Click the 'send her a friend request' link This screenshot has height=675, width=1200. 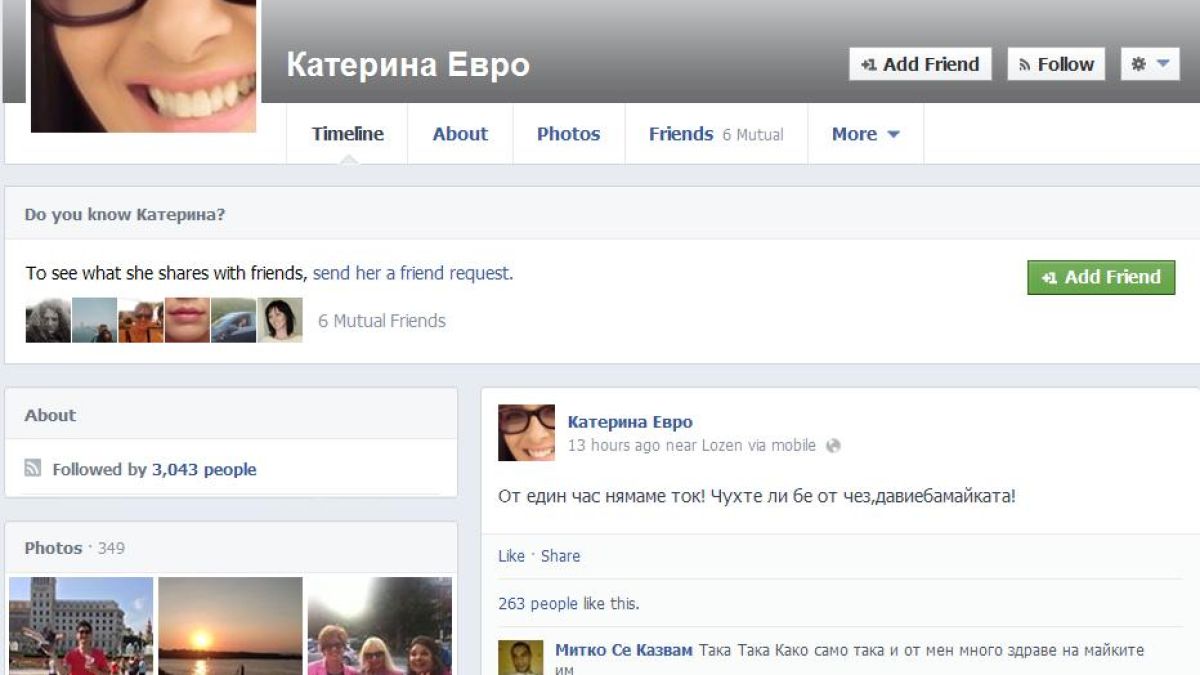[413, 273]
